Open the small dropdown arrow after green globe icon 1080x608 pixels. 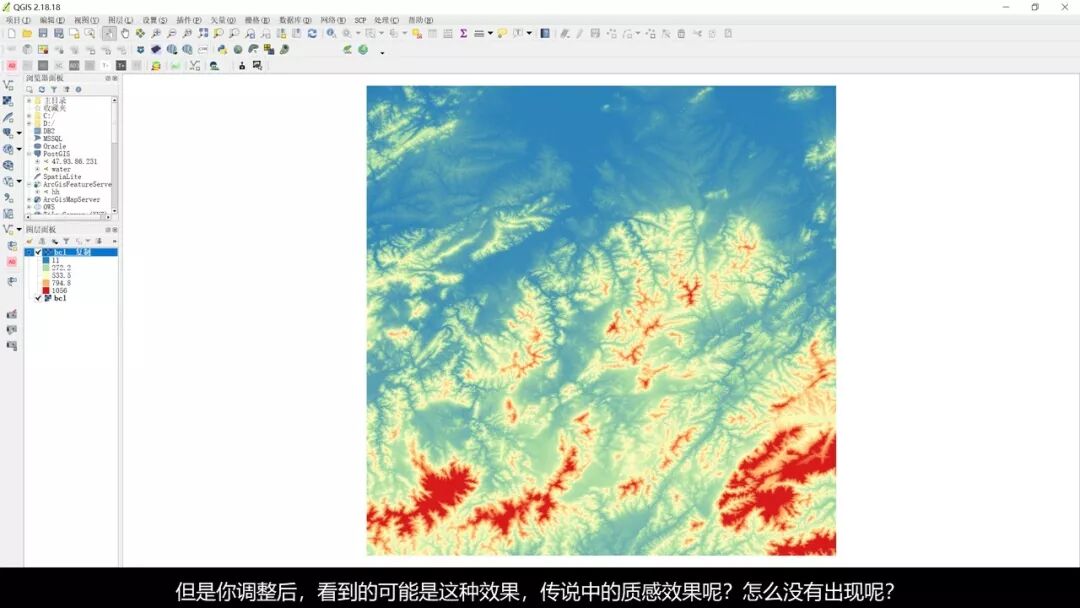click(382, 53)
